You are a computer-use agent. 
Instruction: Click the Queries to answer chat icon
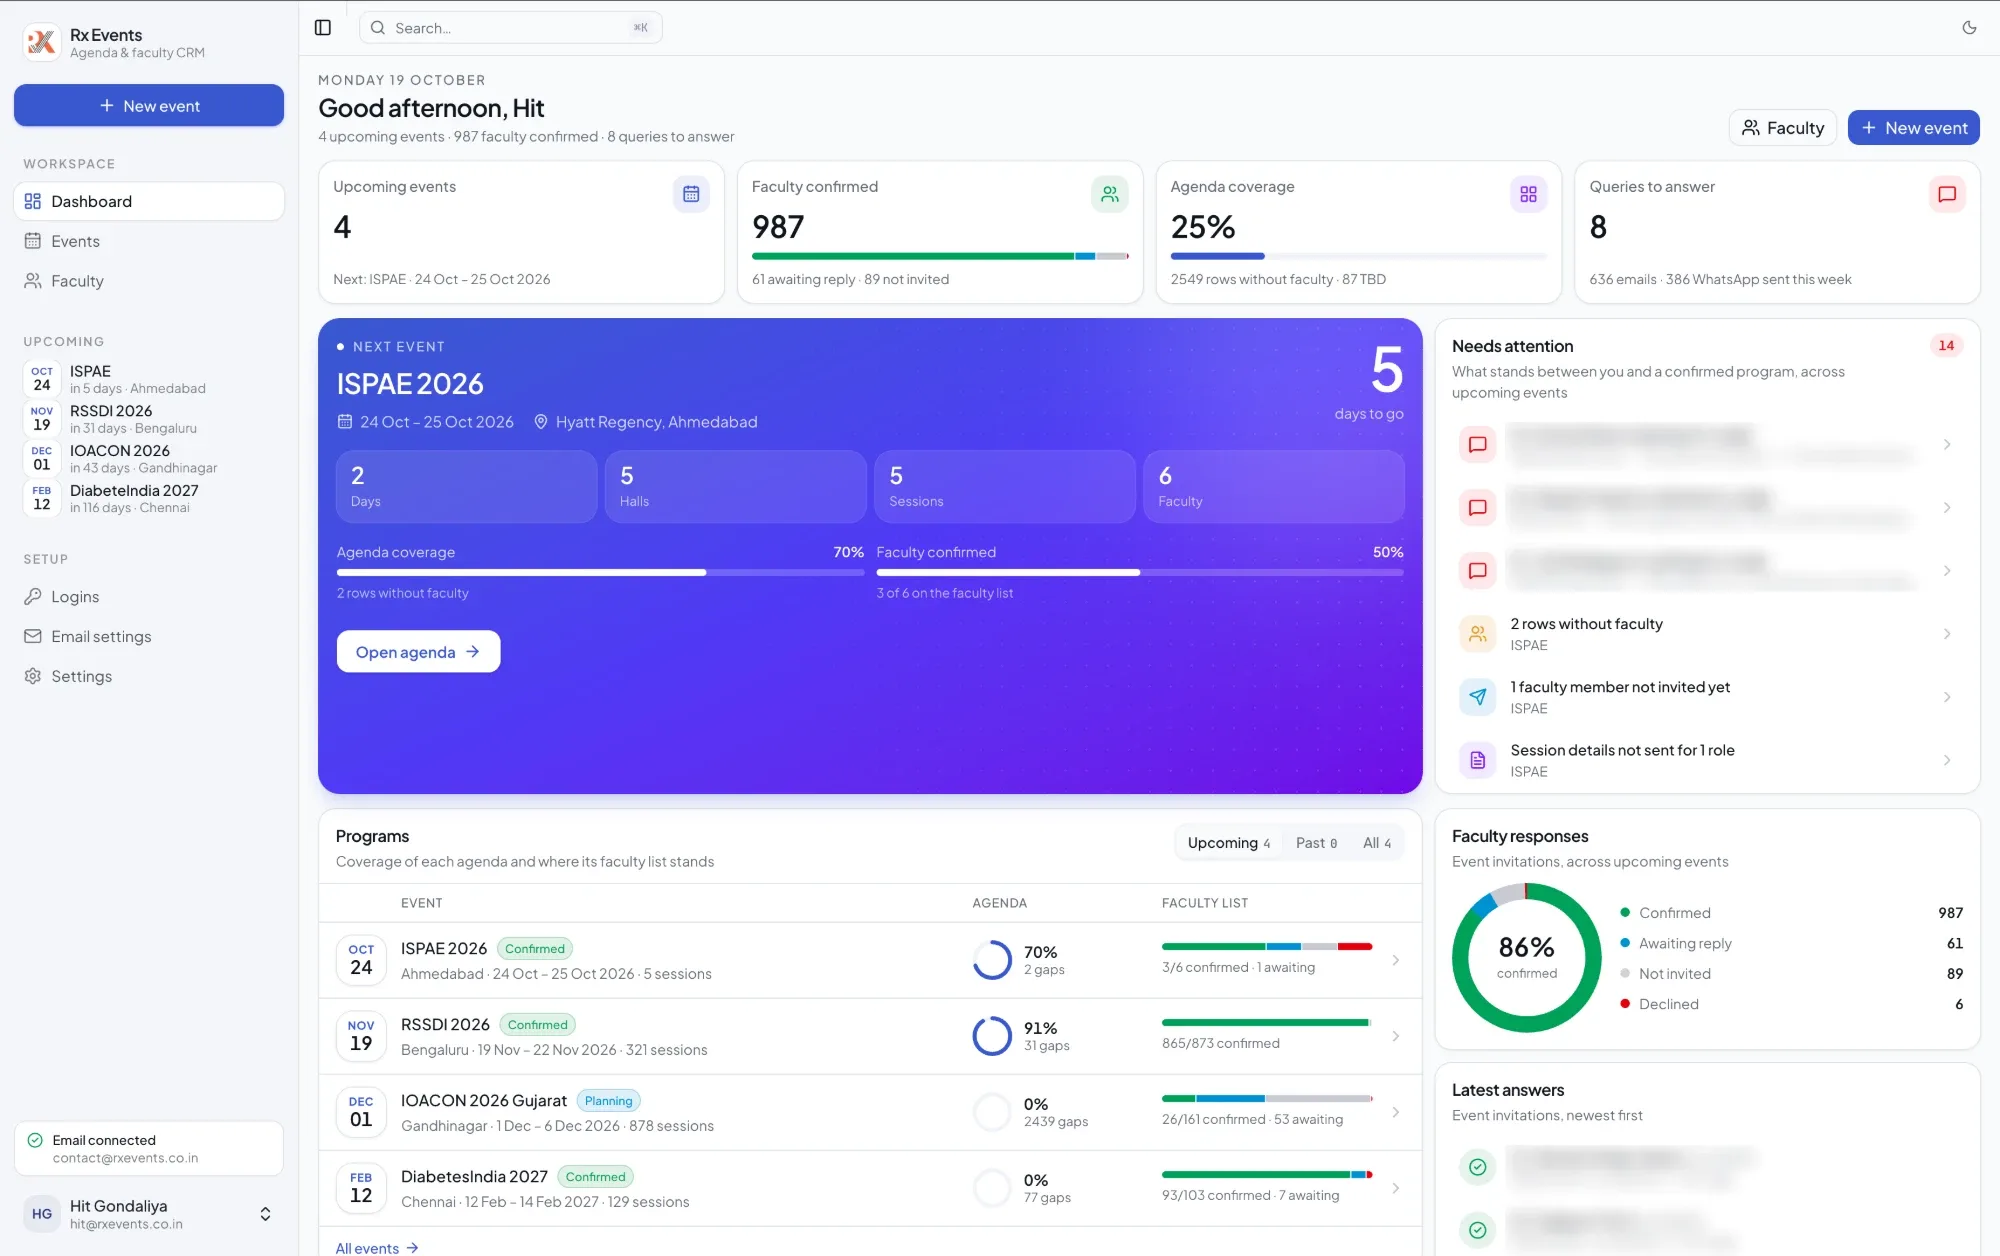(x=1947, y=194)
